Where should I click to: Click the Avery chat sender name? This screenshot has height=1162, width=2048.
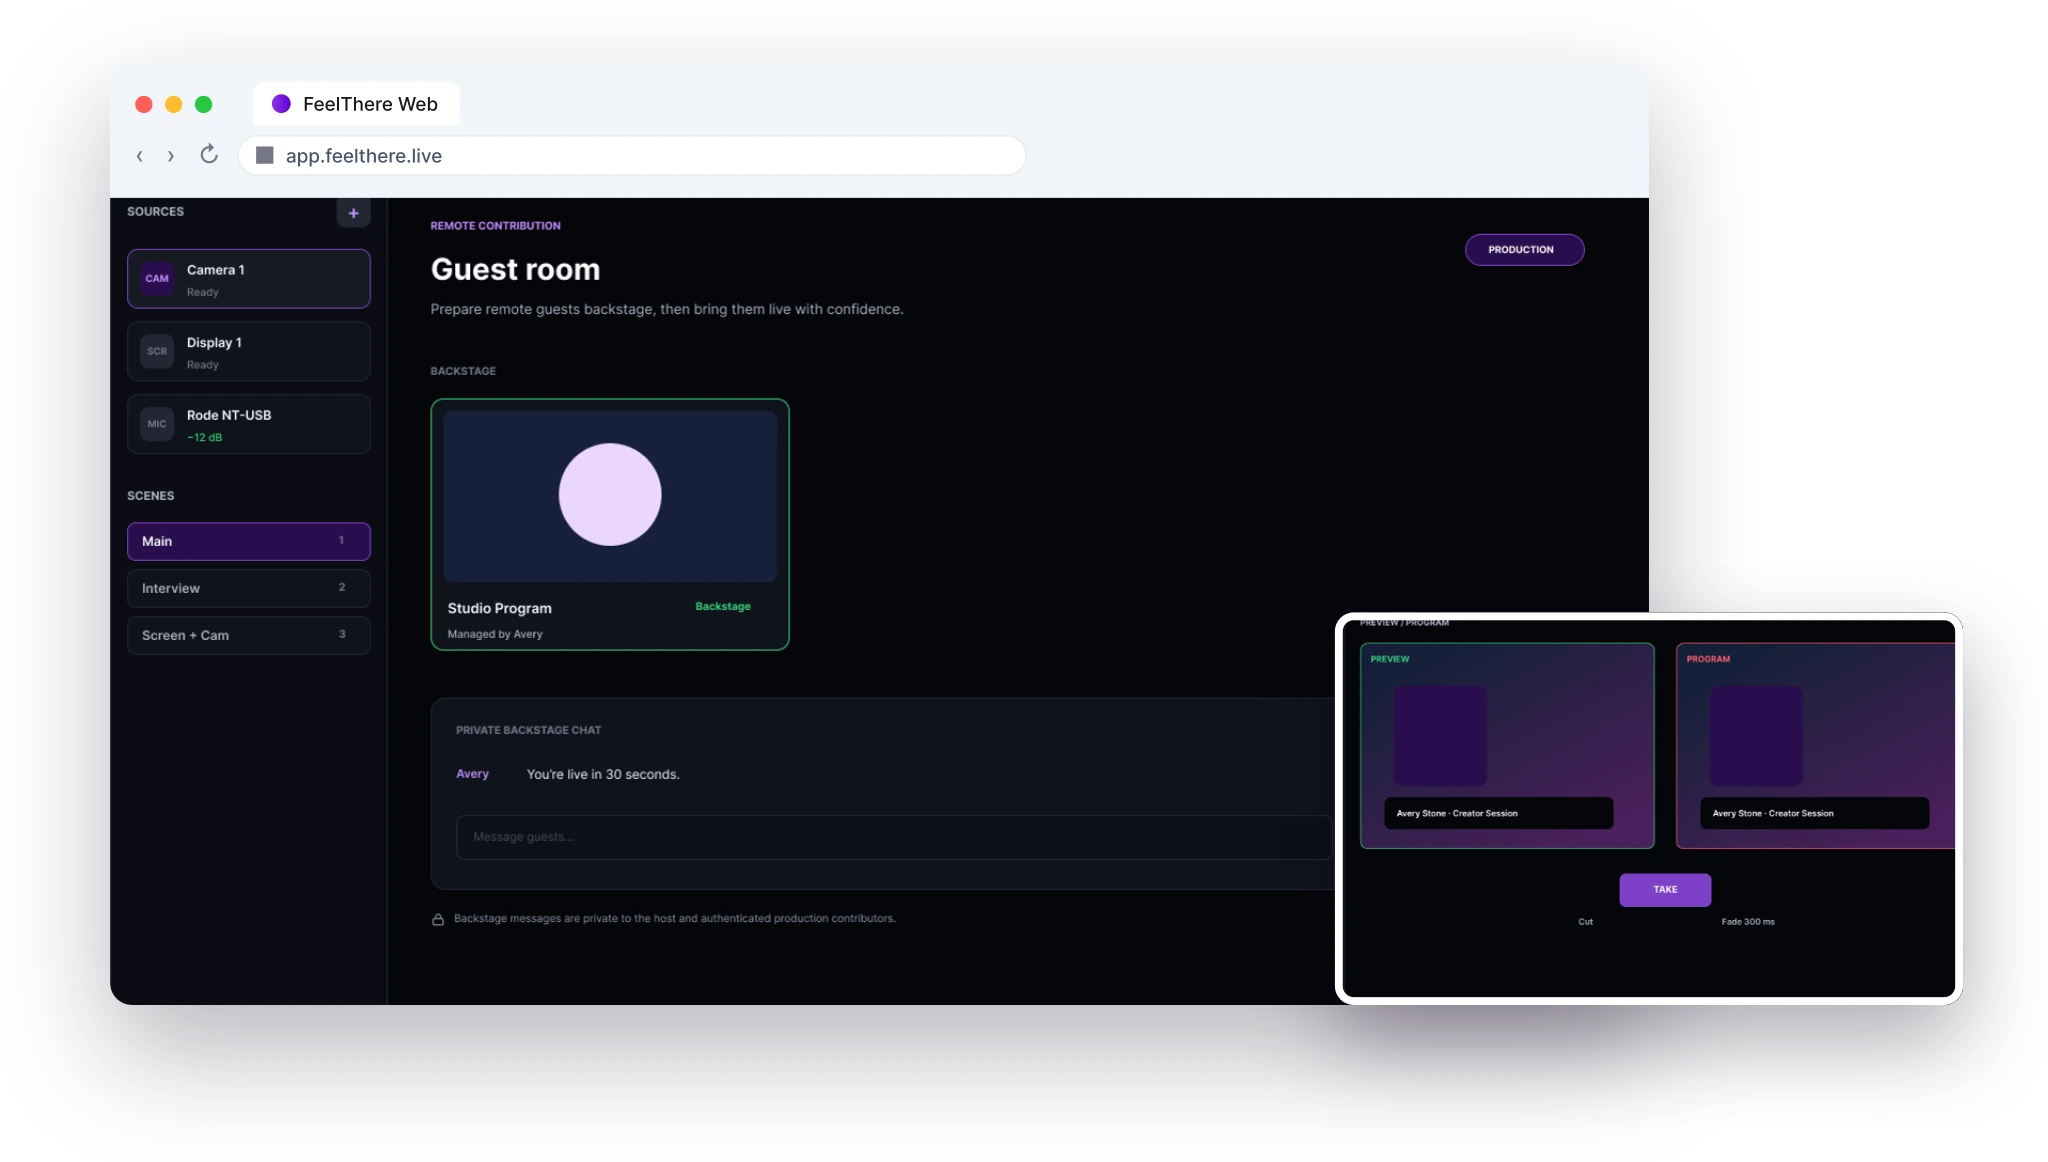472,774
